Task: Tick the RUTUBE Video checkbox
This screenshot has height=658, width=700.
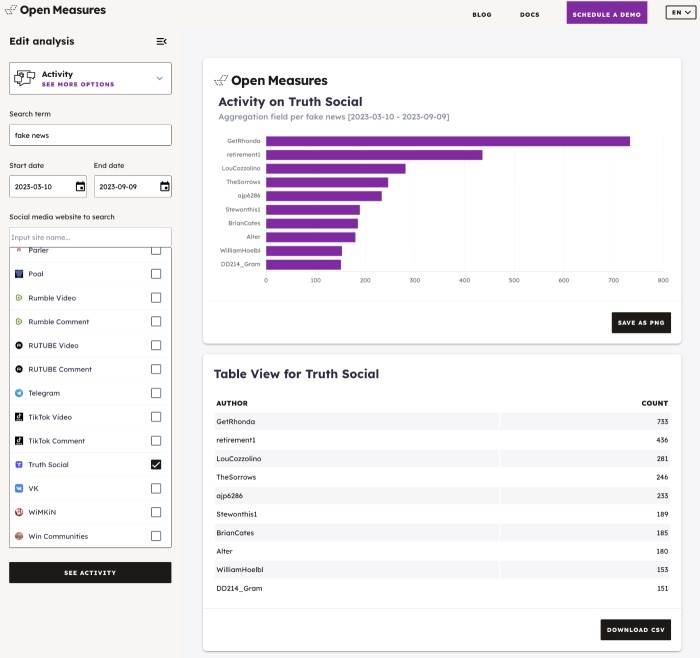Action: (156, 345)
